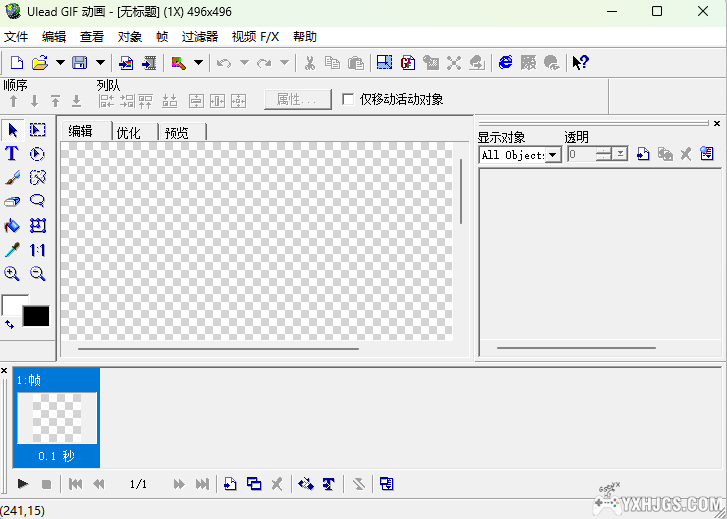Viewport: 727px width, 519px height.
Task: Insert a blank object in object panel
Action: coord(643,154)
